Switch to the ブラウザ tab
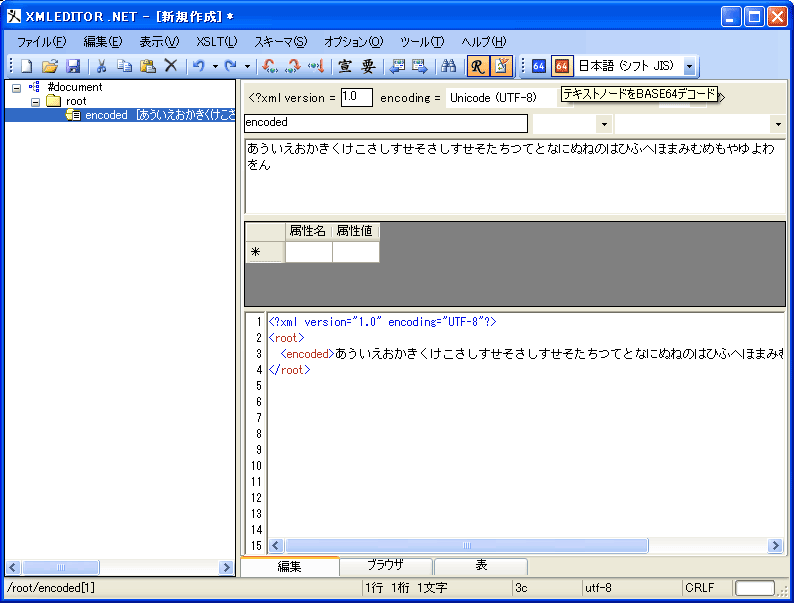This screenshot has width=794, height=603. (x=385, y=565)
